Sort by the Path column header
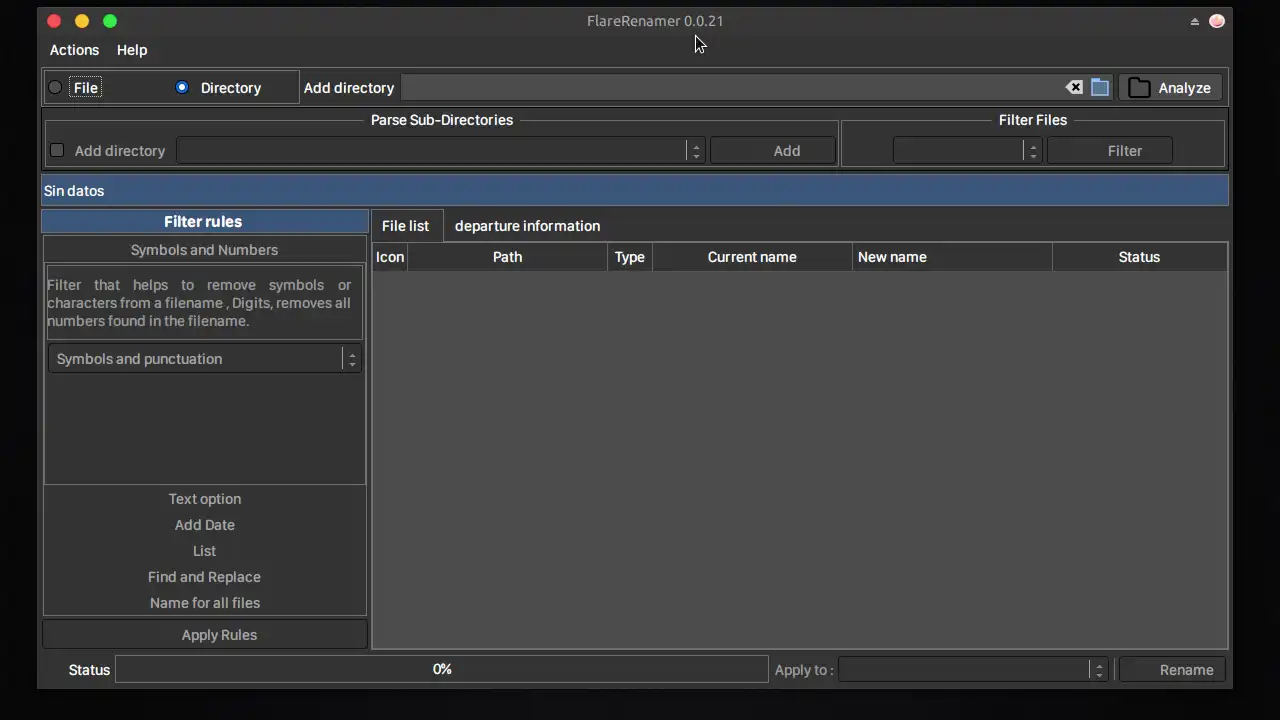Image resolution: width=1280 pixels, height=720 pixels. tap(508, 257)
